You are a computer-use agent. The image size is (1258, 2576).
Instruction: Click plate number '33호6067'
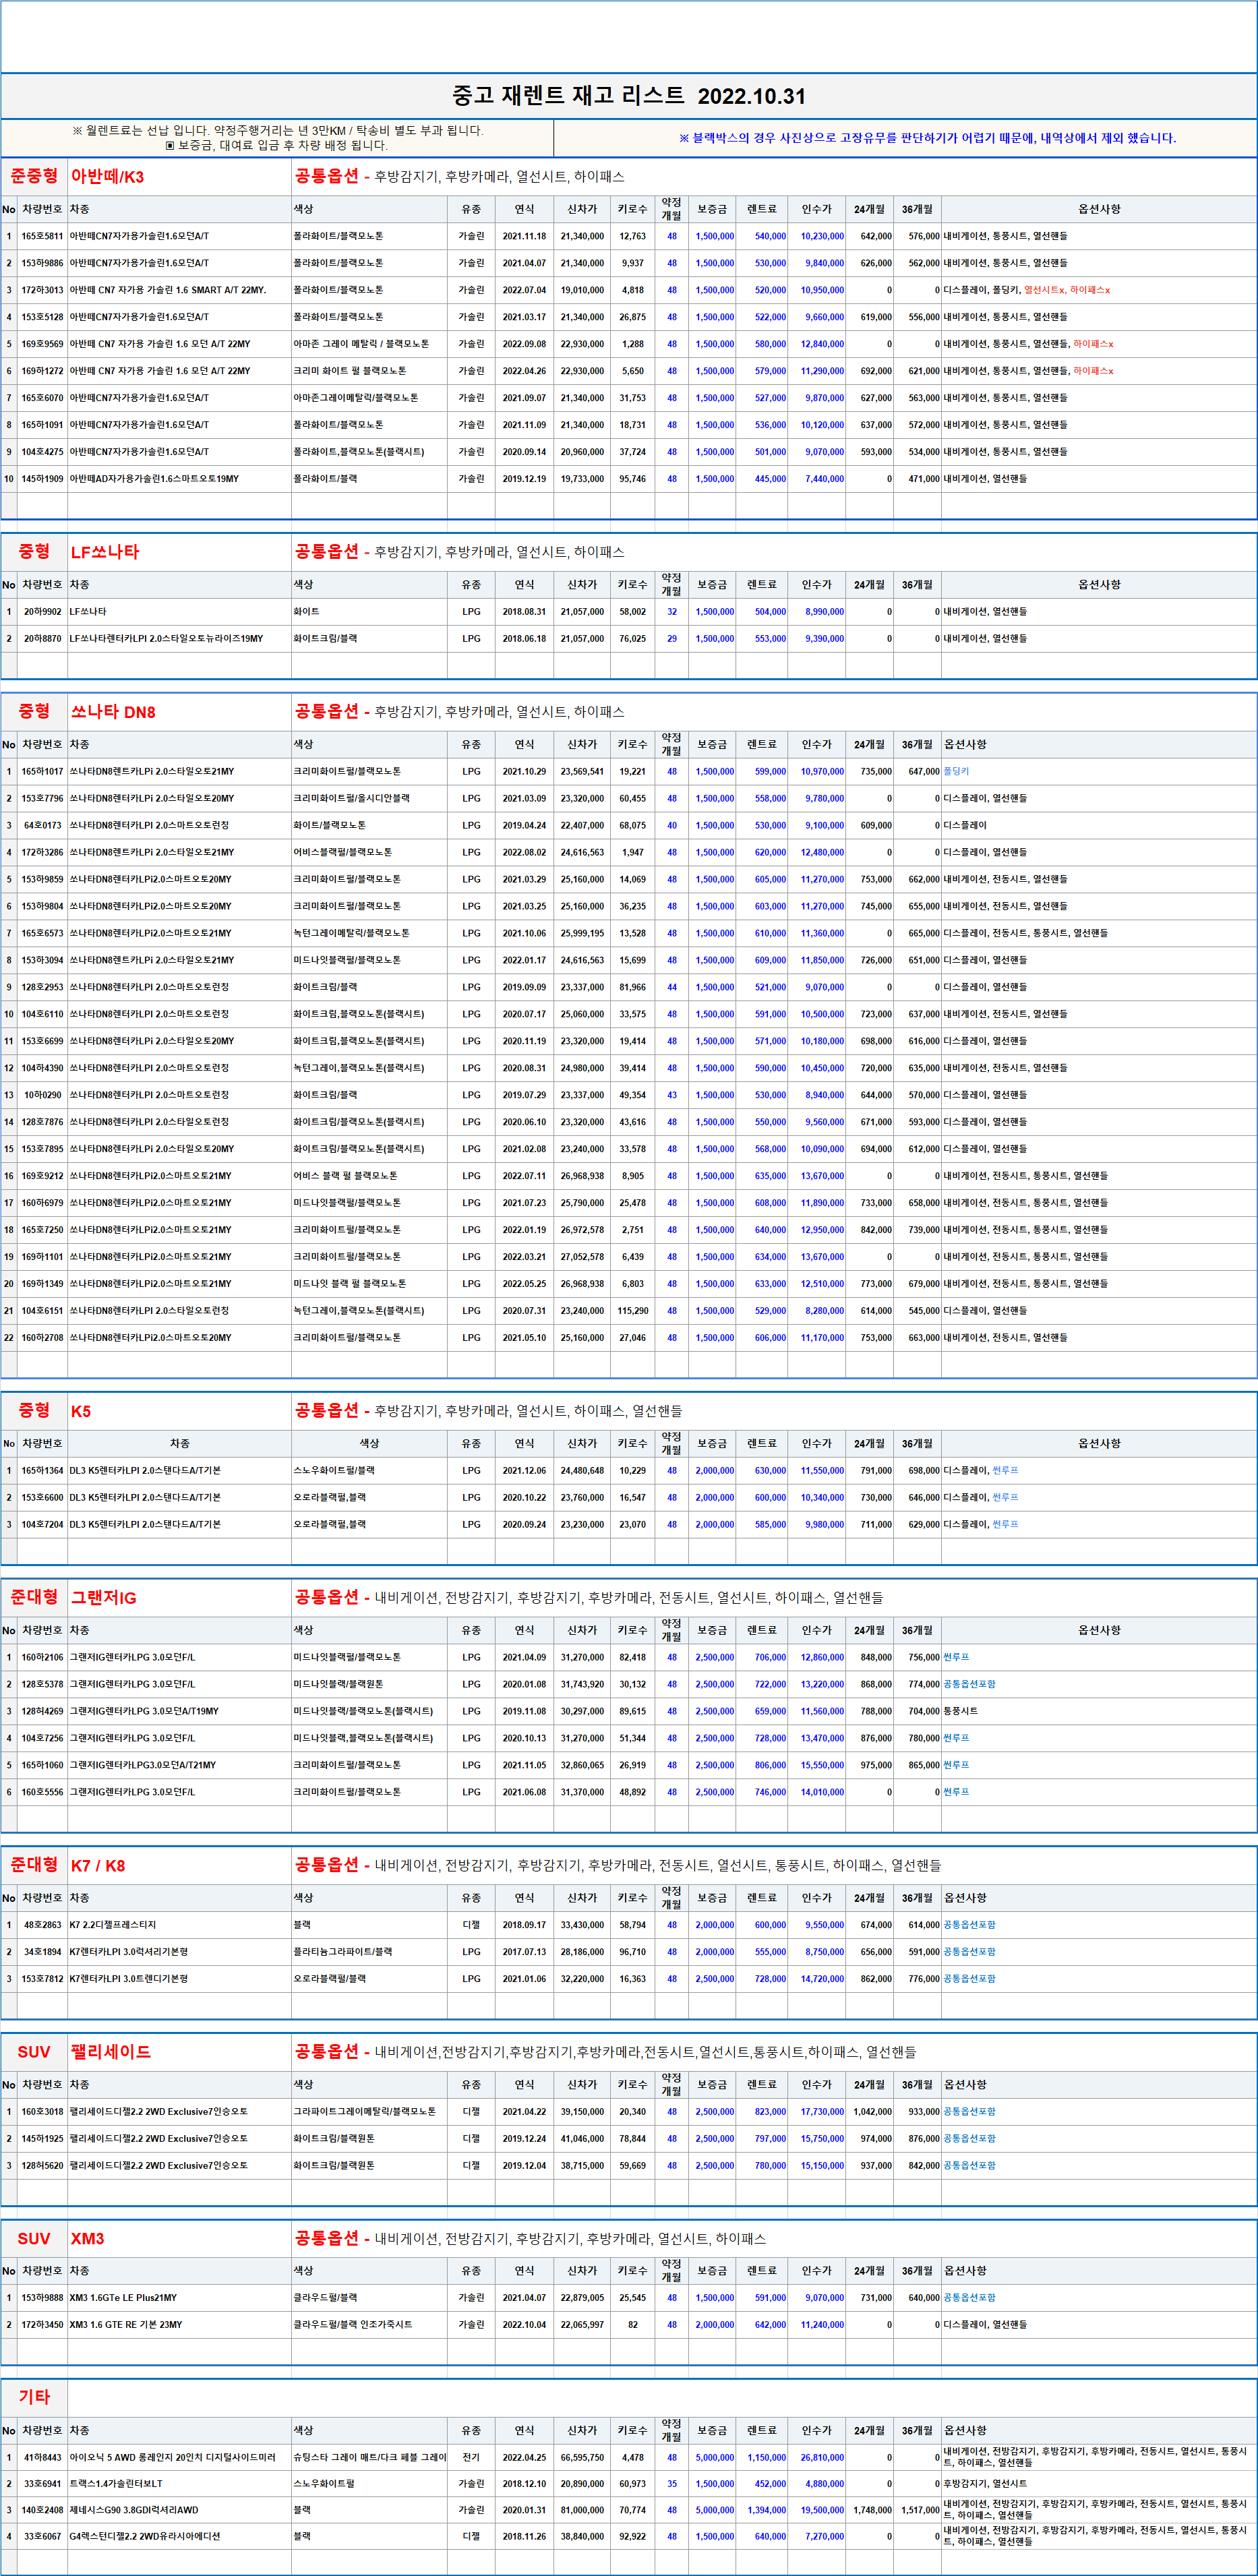[x=42, y=2537]
